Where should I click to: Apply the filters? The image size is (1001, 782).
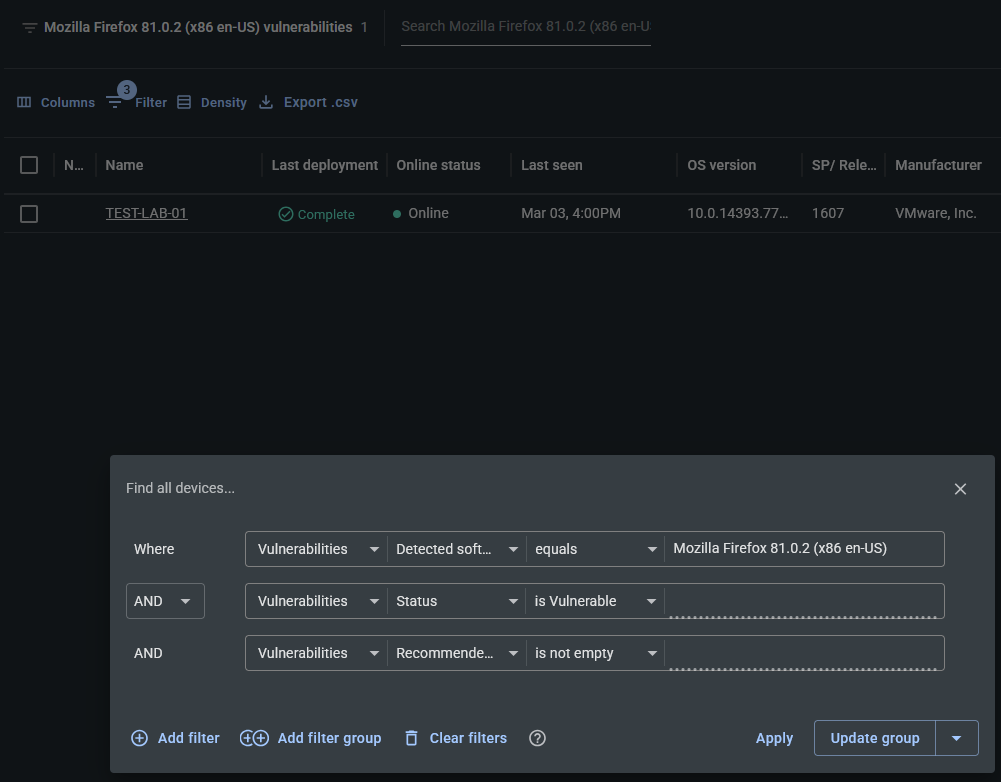tap(774, 739)
